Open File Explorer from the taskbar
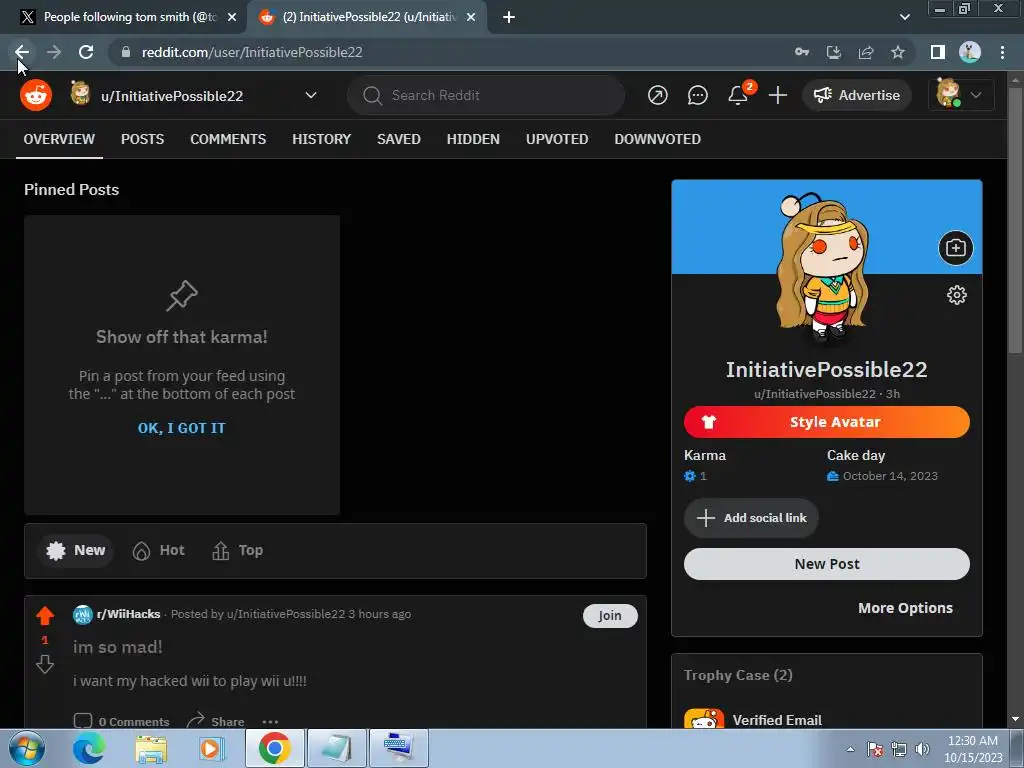The image size is (1024, 768). tap(151, 749)
